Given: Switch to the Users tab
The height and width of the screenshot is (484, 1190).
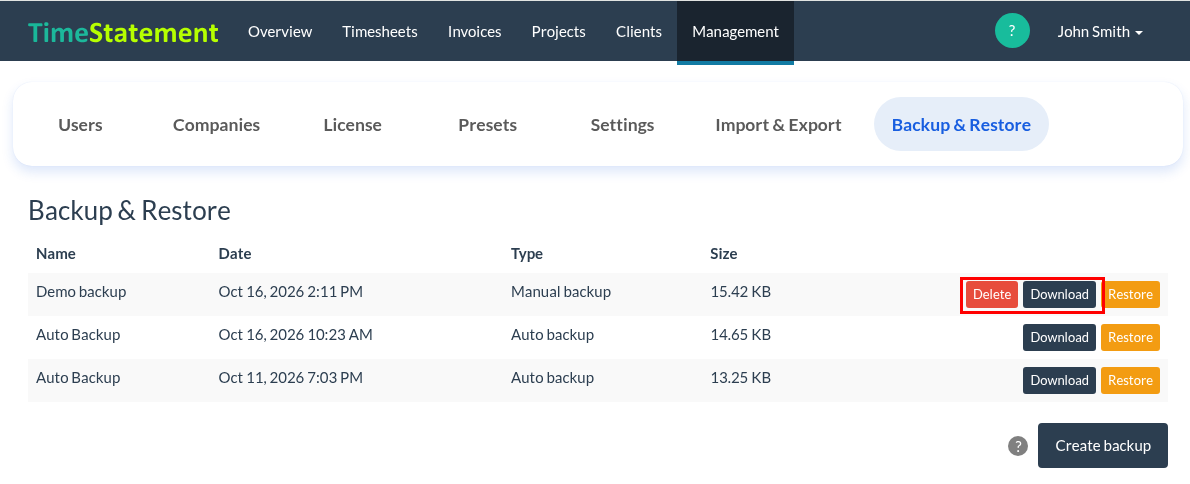Looking at the screenshot, I should pyautogui.click(x=80, y=124).
